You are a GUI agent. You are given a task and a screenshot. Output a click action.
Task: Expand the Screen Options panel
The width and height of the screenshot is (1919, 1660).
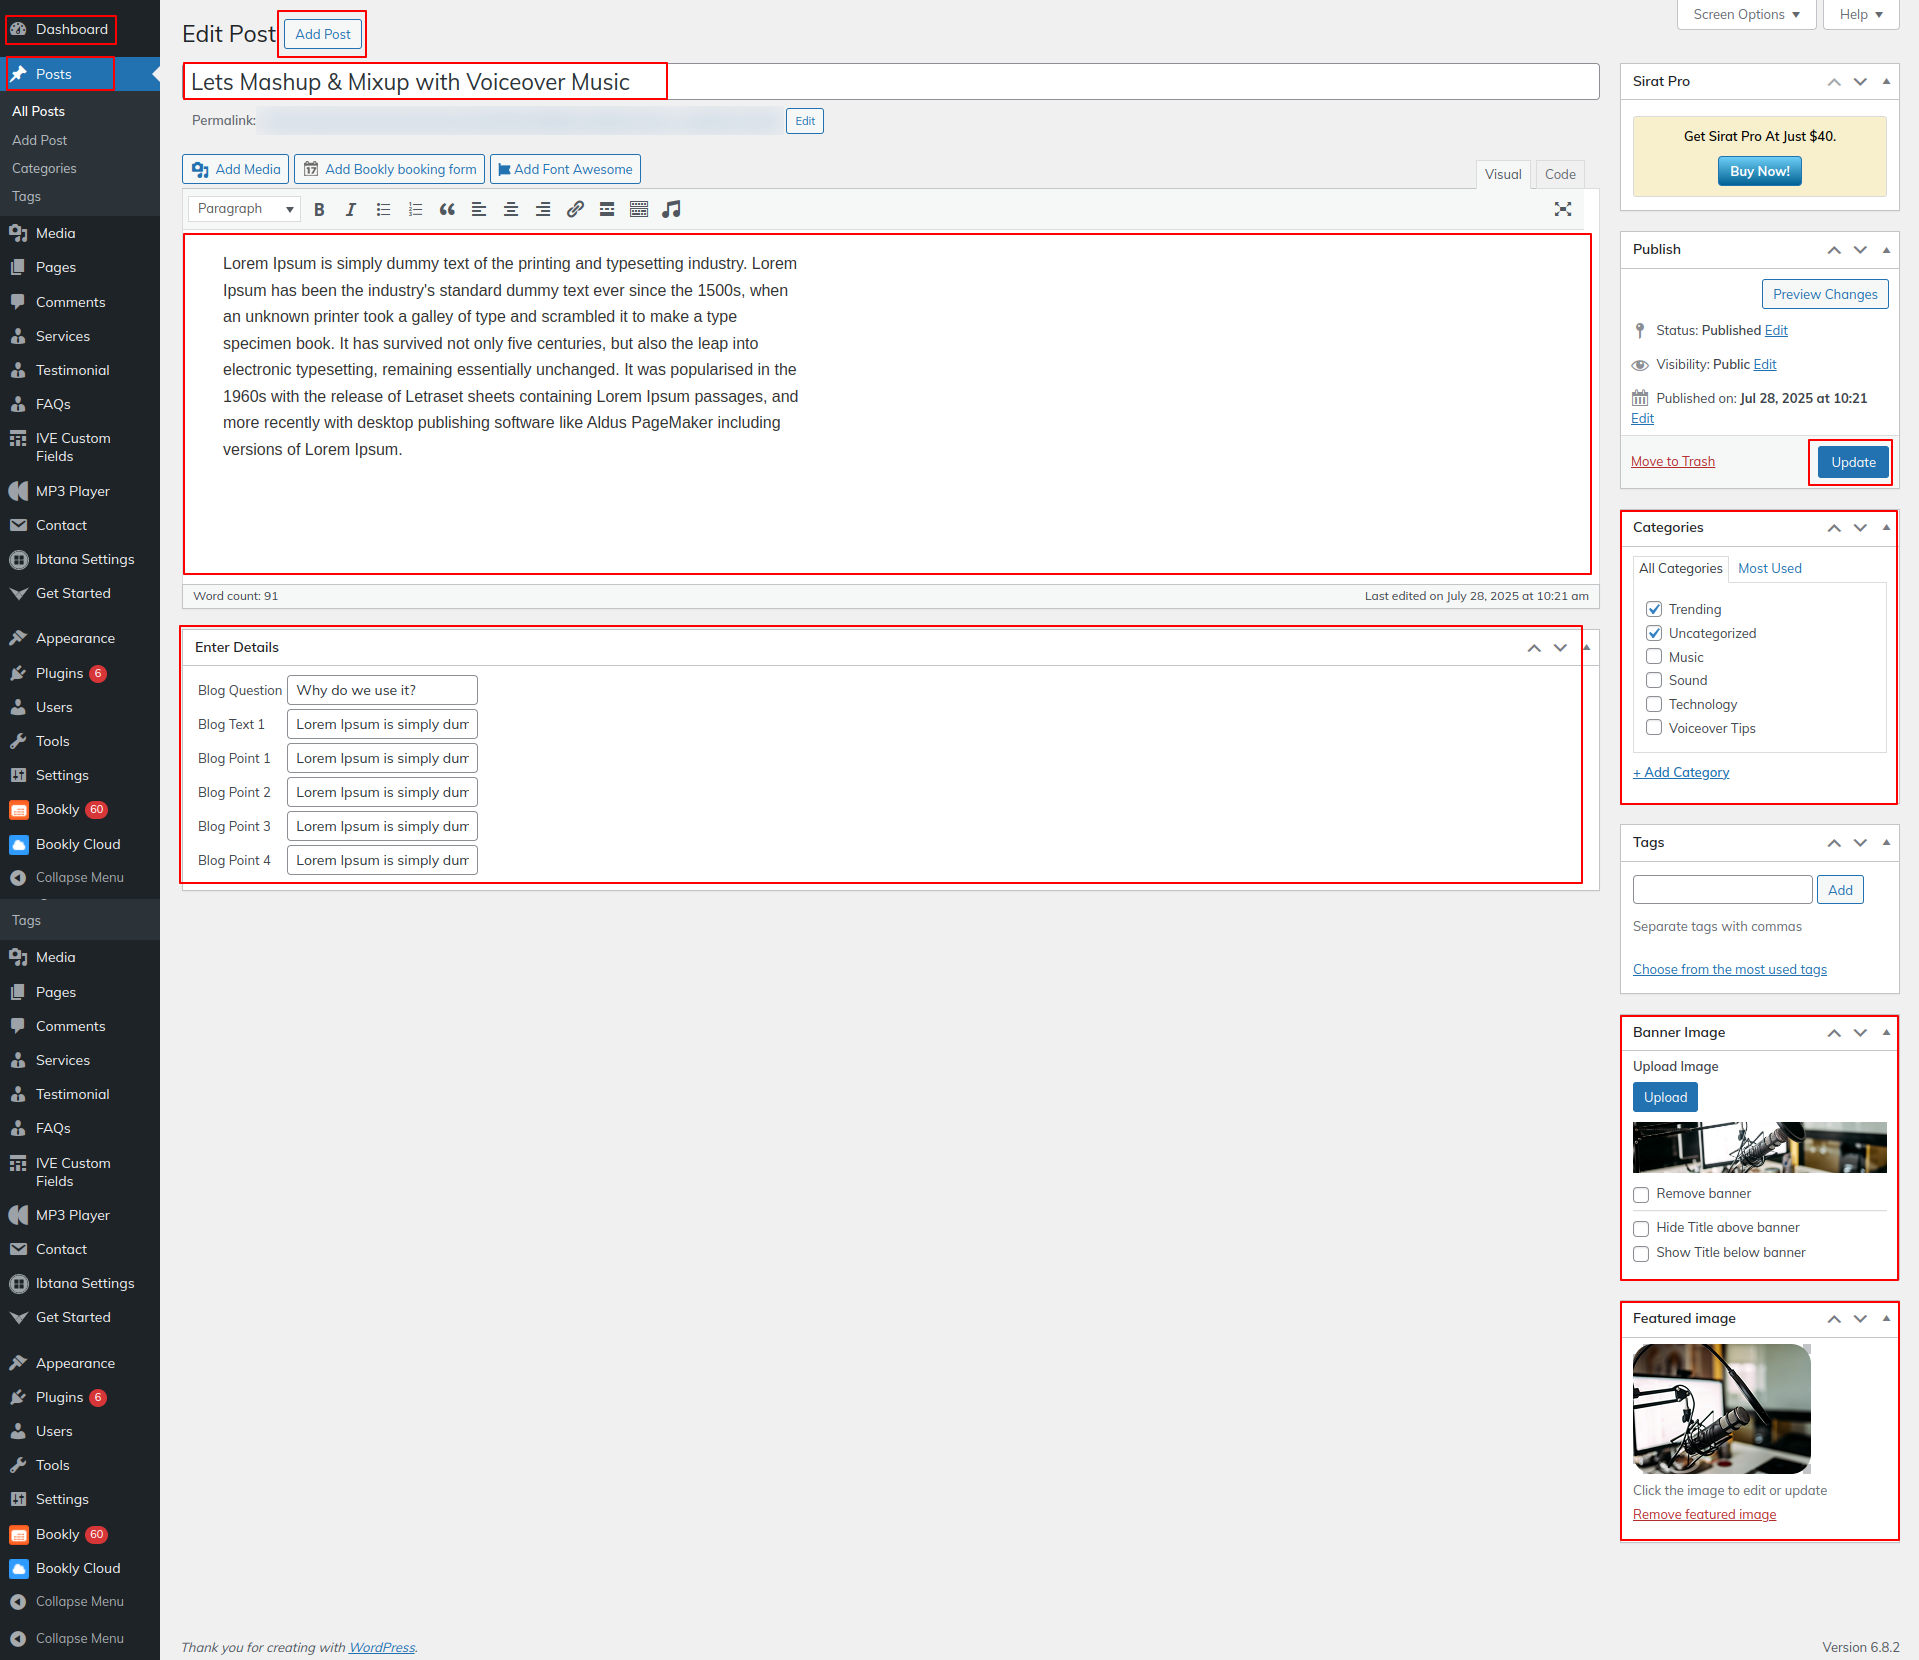coord(1745,15)
